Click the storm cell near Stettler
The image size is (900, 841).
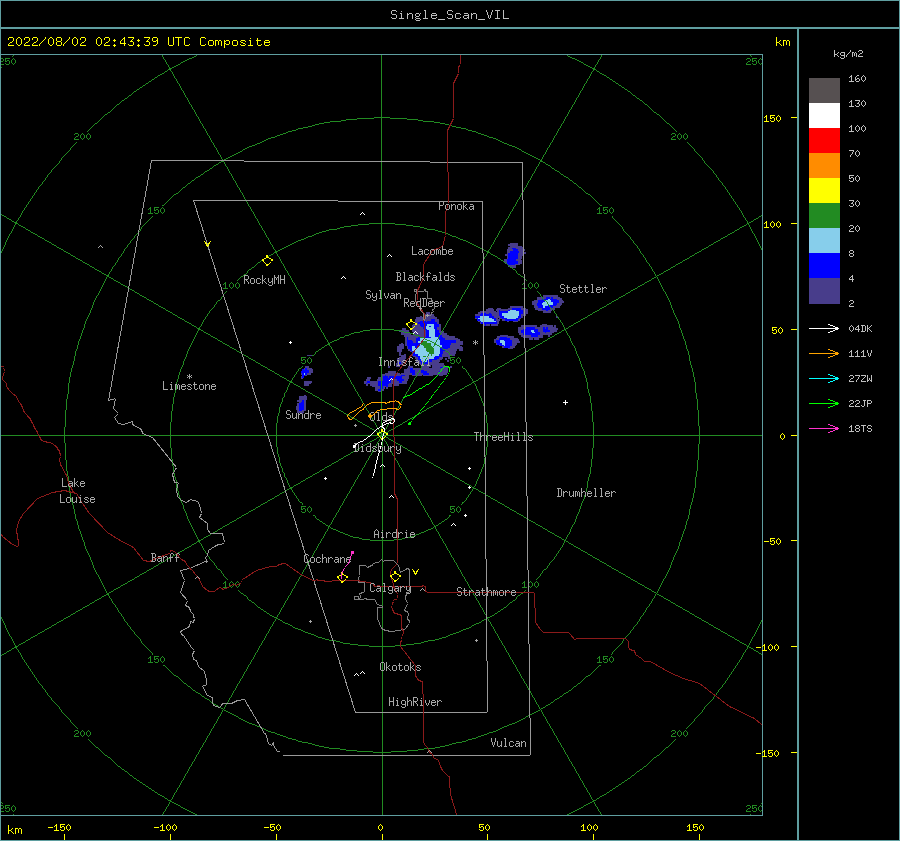(x=548, y=303)
